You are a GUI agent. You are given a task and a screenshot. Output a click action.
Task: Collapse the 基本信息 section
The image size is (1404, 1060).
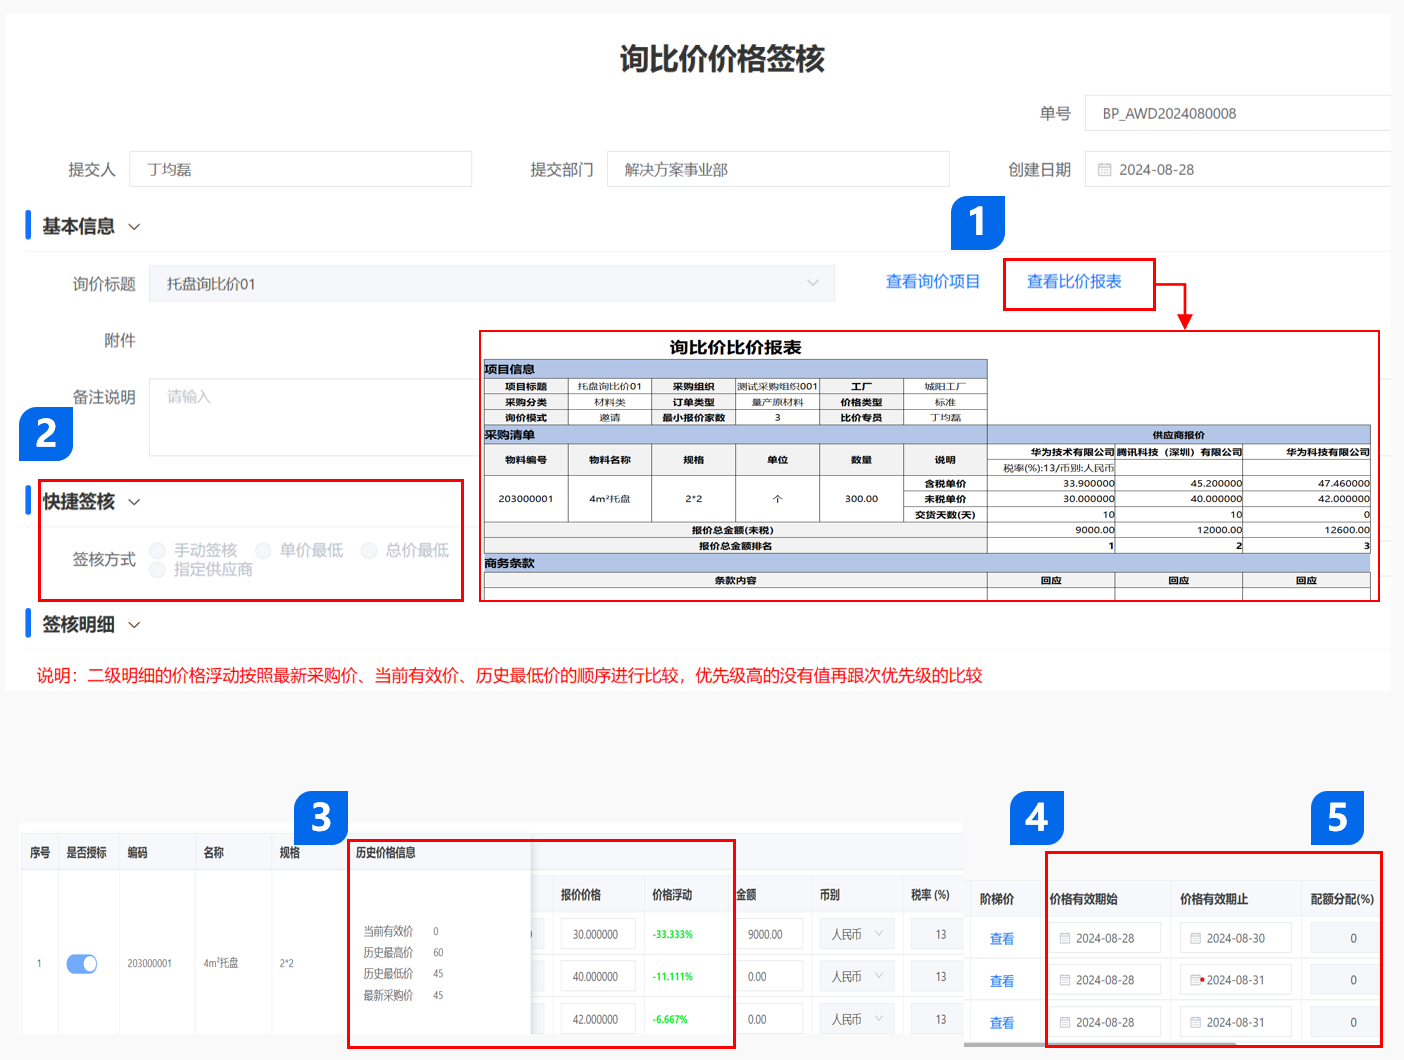pyautogui.click(x=134, y=227)
